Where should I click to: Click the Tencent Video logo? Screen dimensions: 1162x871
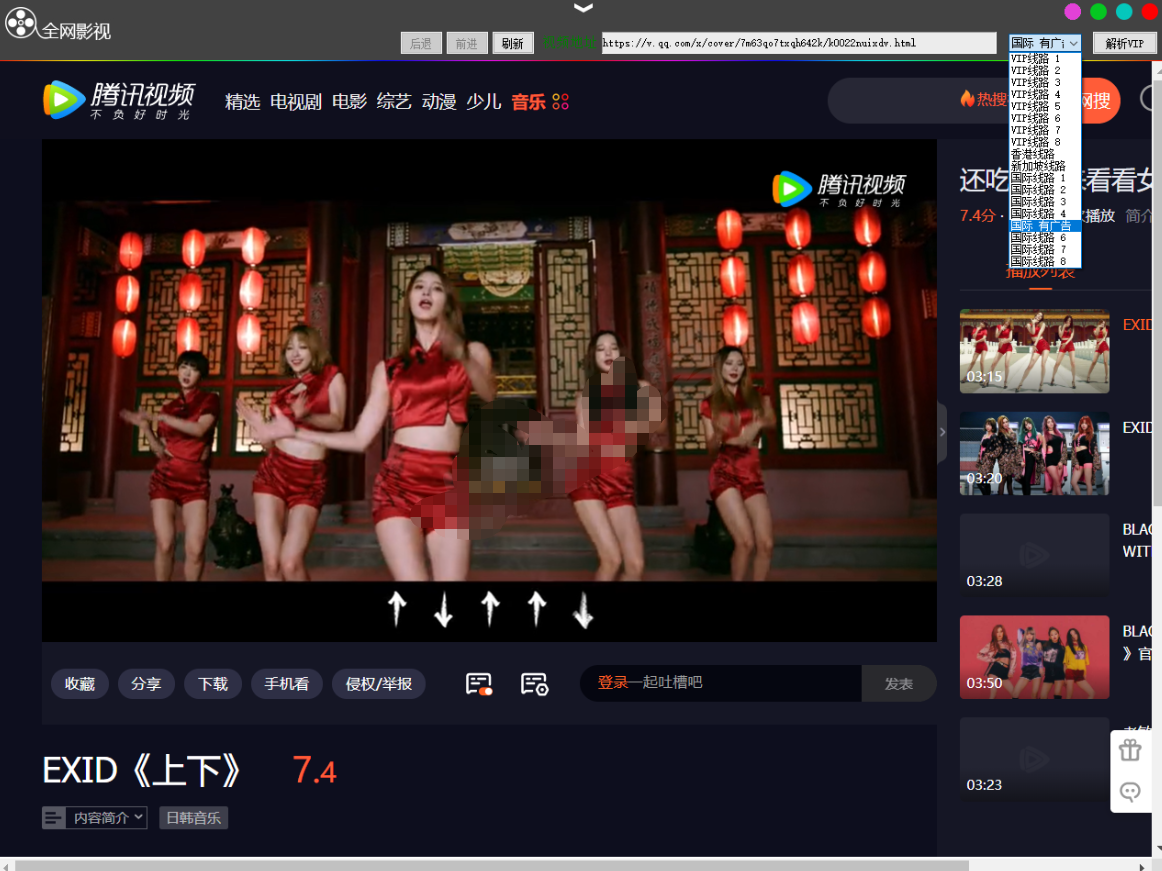click(x=118, y=100)
